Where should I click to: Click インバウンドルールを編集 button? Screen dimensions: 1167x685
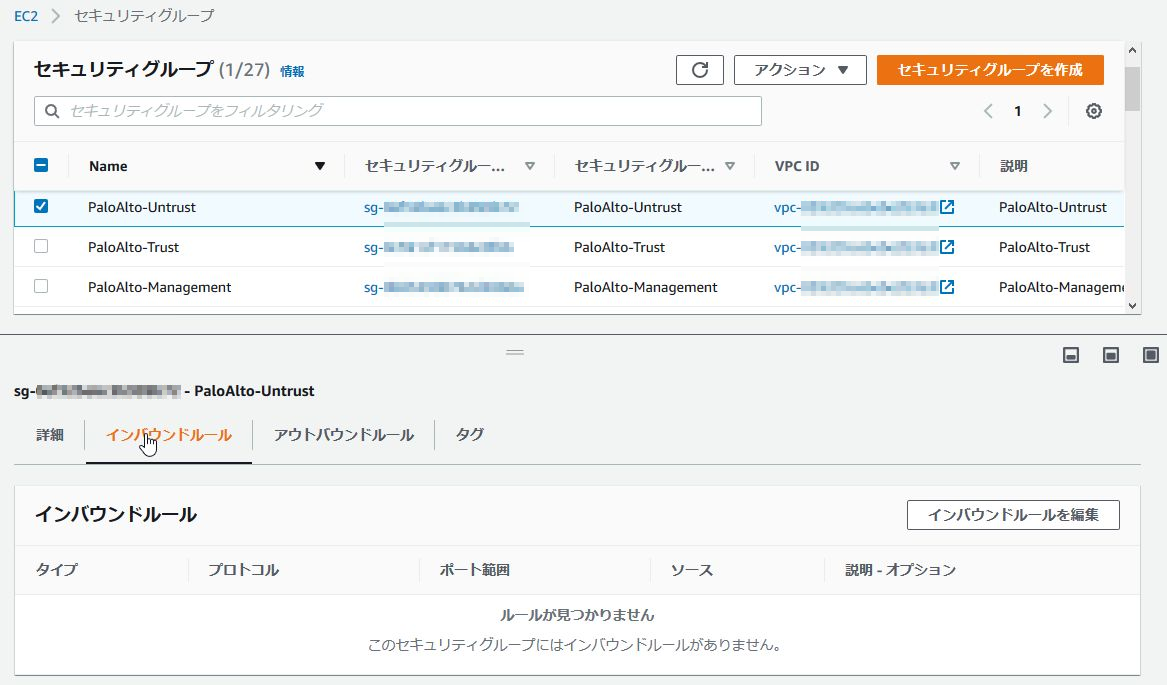click(1012, 515)
